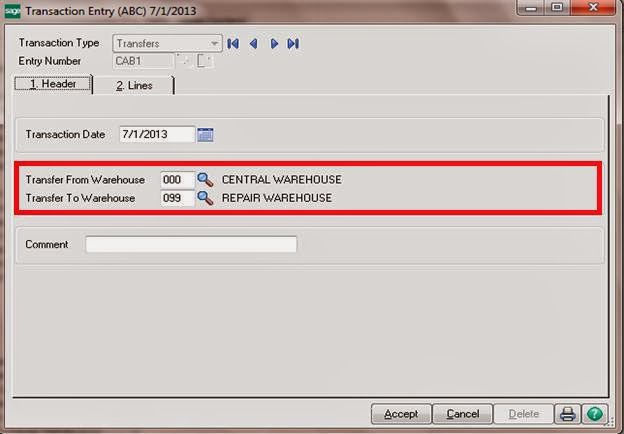Click the Transfer From Warehouse code field
This screenshot has width=624, height=434.
(177, 180)
